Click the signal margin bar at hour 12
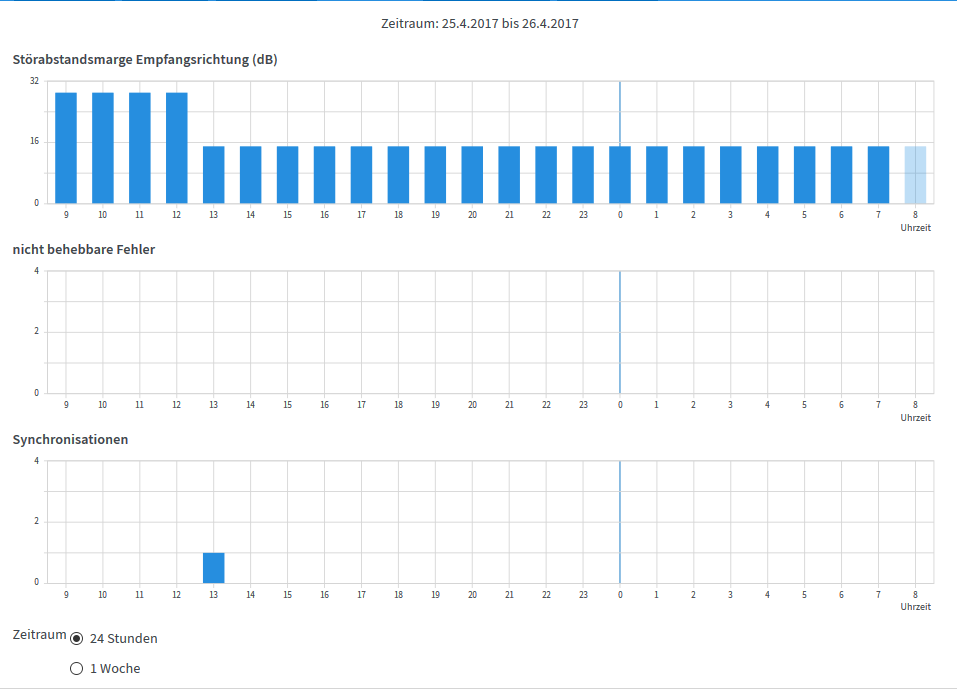The width and height of the screenshot is (957, 694). pyautogui.click(x=177, y=148)
